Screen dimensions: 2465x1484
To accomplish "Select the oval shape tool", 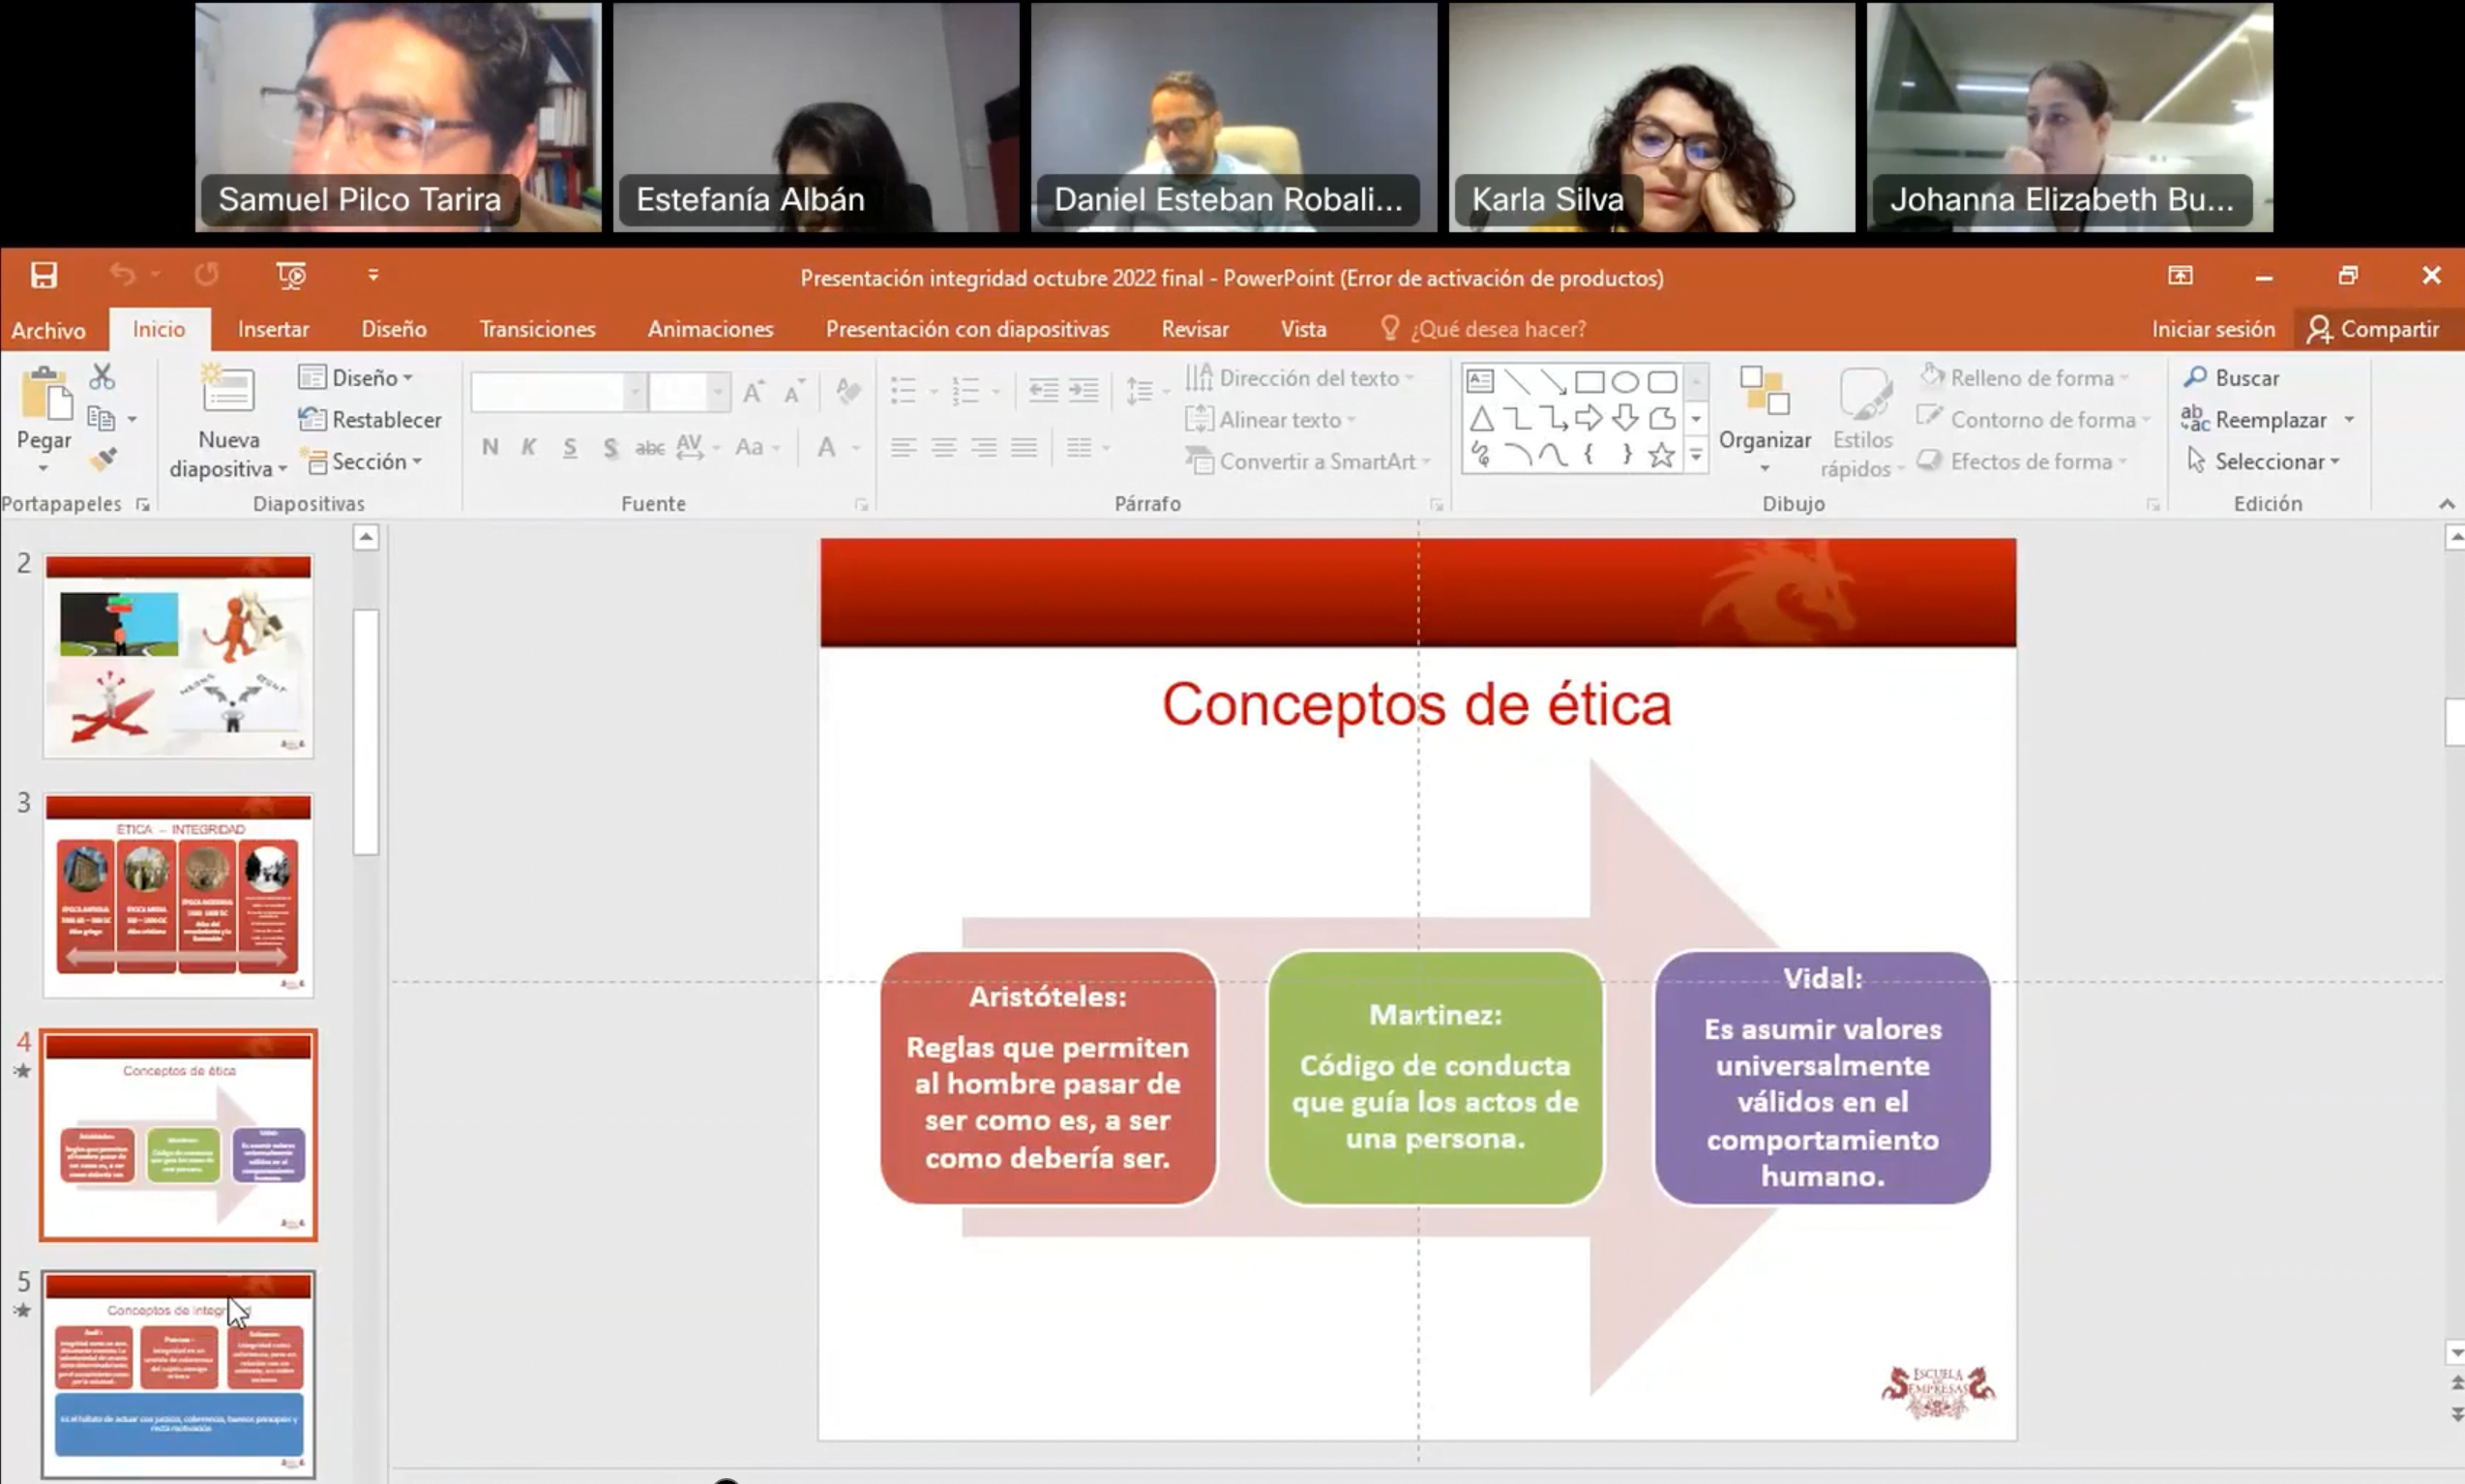I will point(1625,382).
